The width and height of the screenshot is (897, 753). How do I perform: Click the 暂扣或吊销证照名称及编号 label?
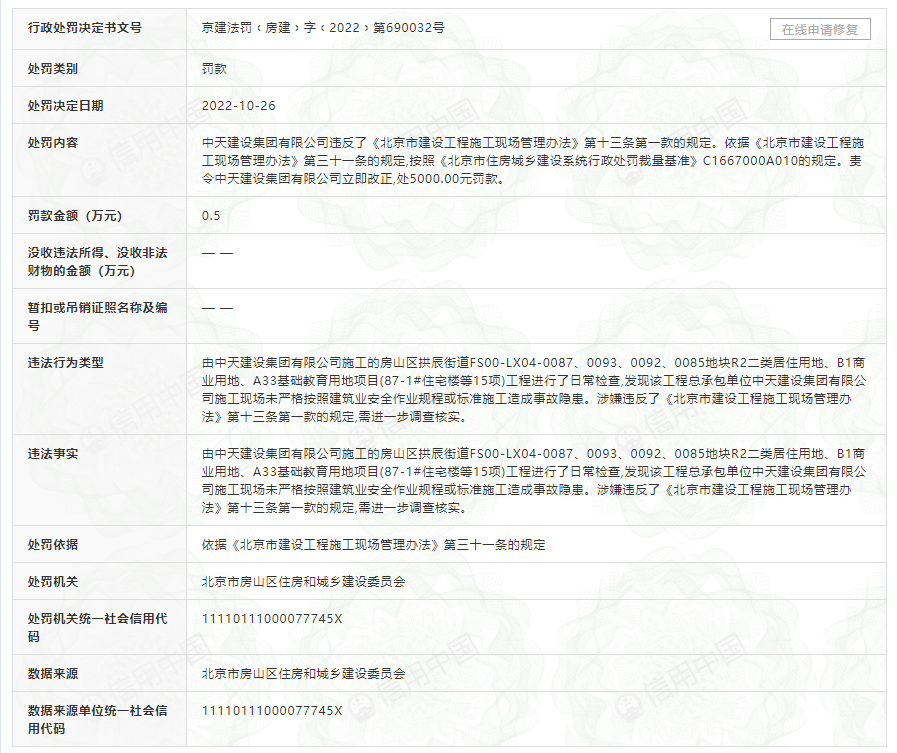pos(97,316)
